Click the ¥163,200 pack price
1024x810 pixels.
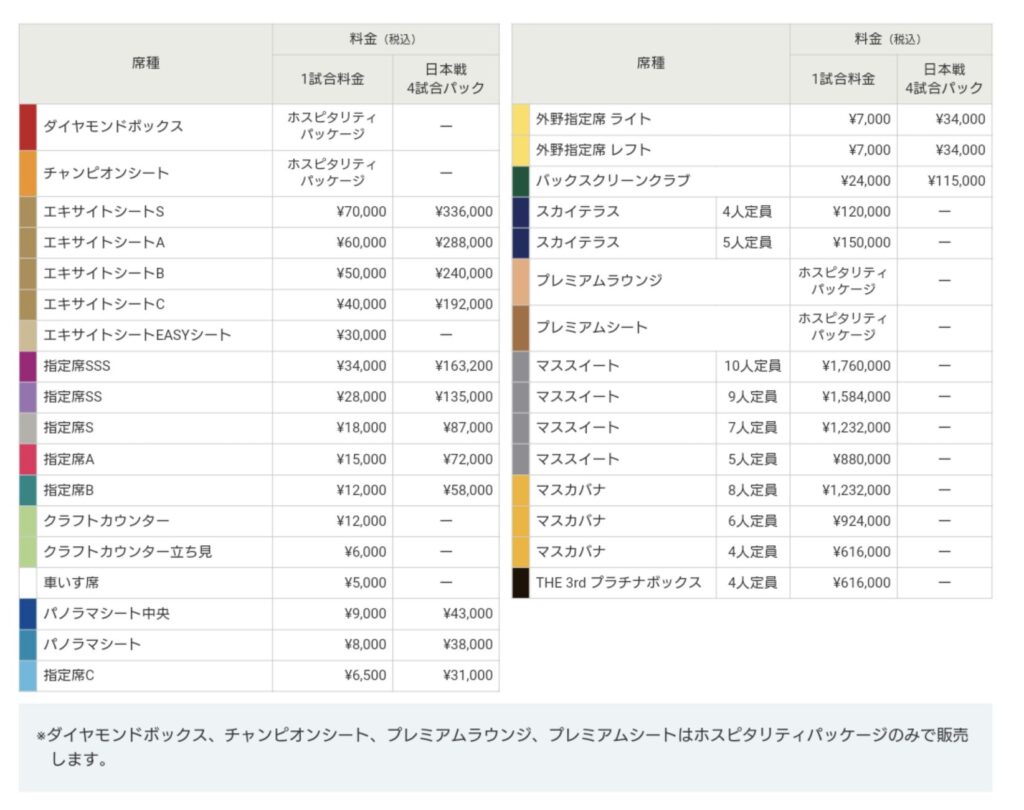[x=464, y=366]
